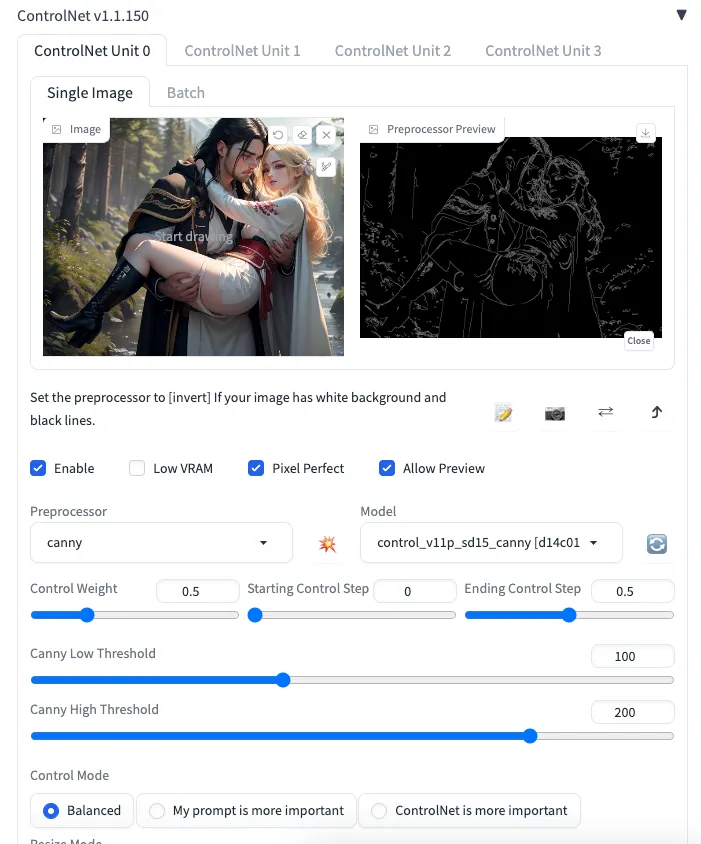Open webcam with camera icon
Viewport: 701px width, 844px height.
555,413
